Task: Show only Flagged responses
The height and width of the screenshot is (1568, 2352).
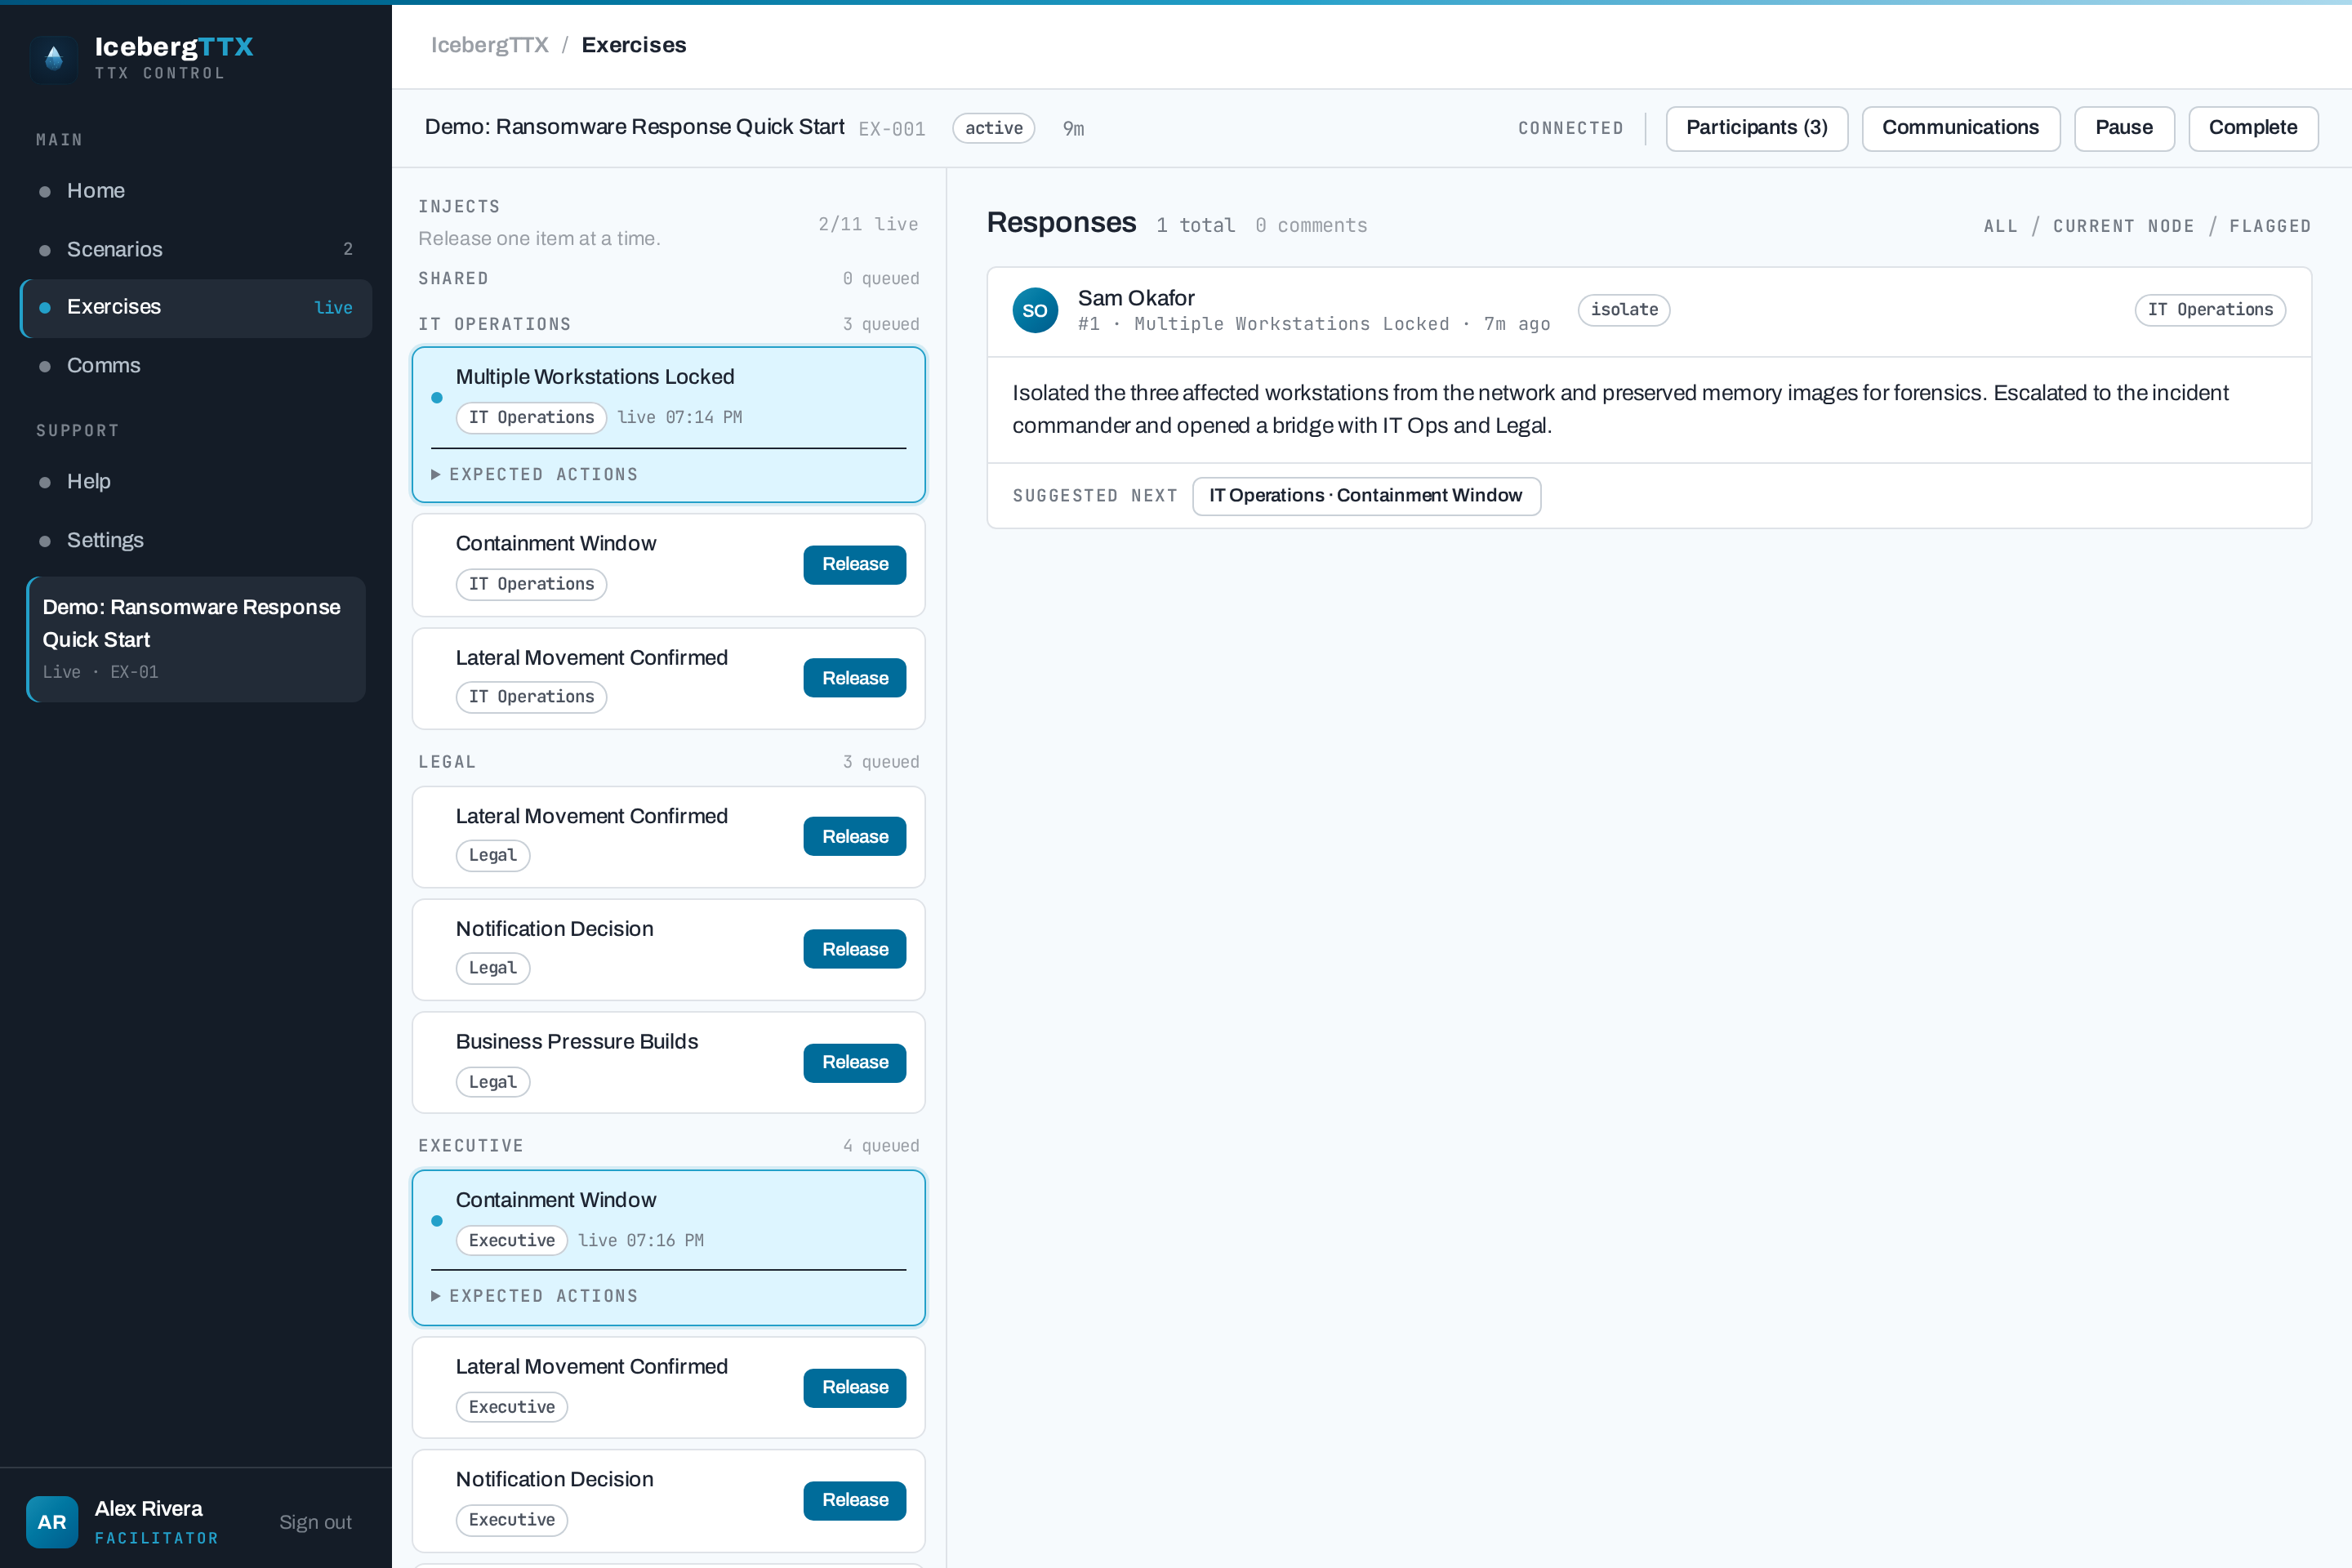Action: tap(2270, 226)
